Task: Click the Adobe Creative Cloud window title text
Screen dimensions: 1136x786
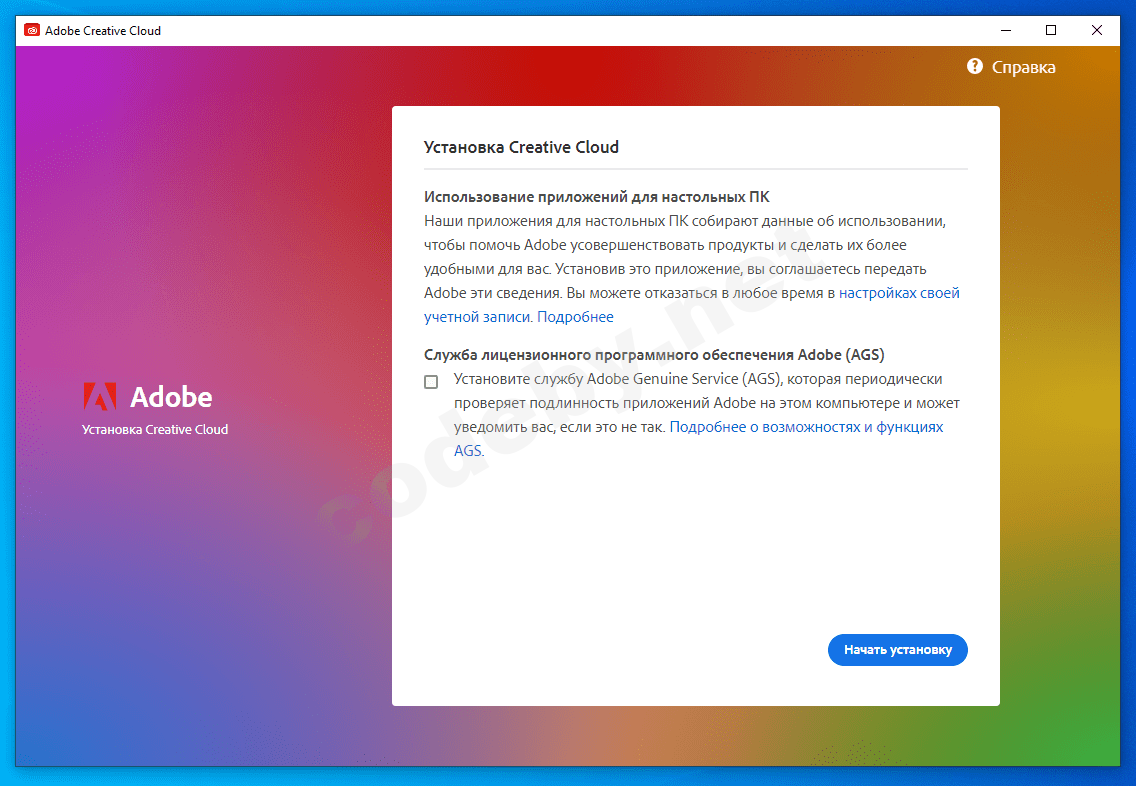Action: click(x=103, y=30)
